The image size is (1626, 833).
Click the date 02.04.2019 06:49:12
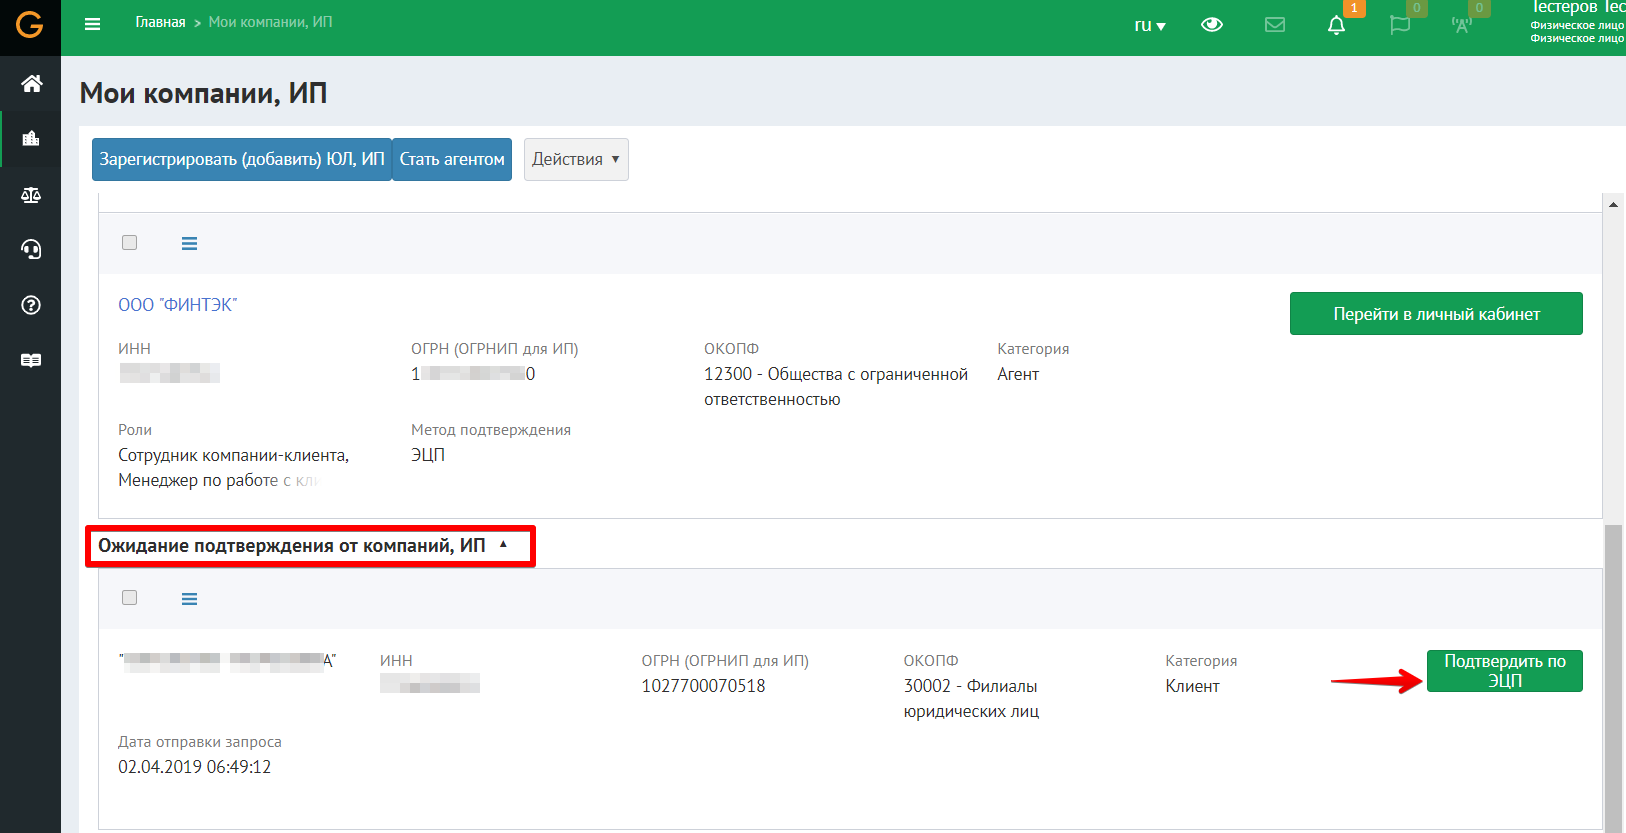pos(195,767)
